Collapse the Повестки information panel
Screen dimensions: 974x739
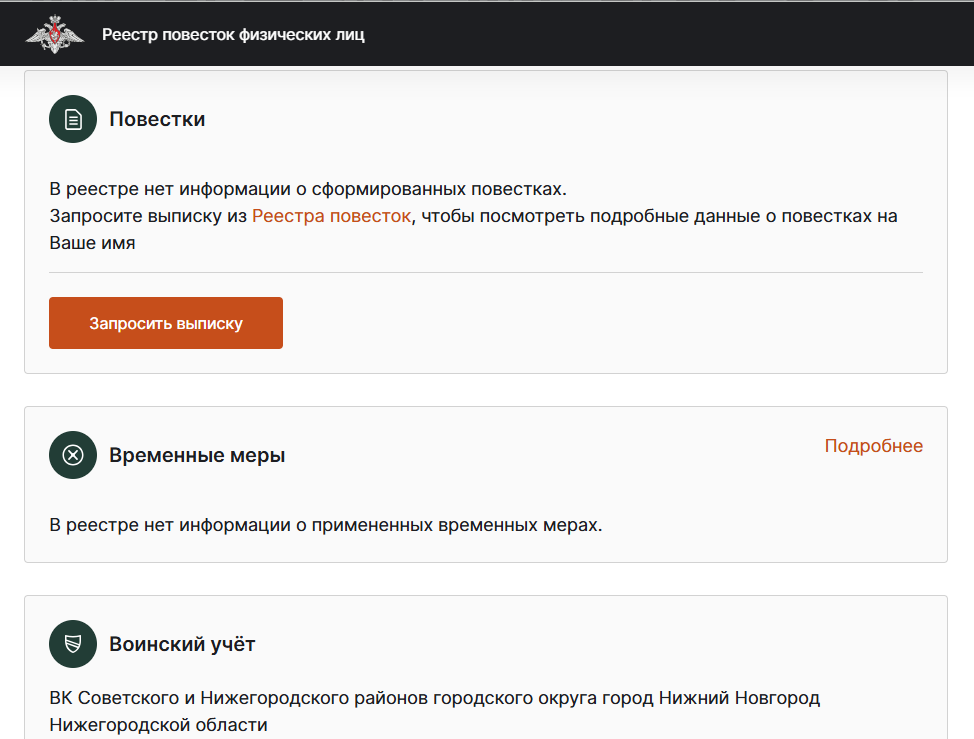point(157,118)
